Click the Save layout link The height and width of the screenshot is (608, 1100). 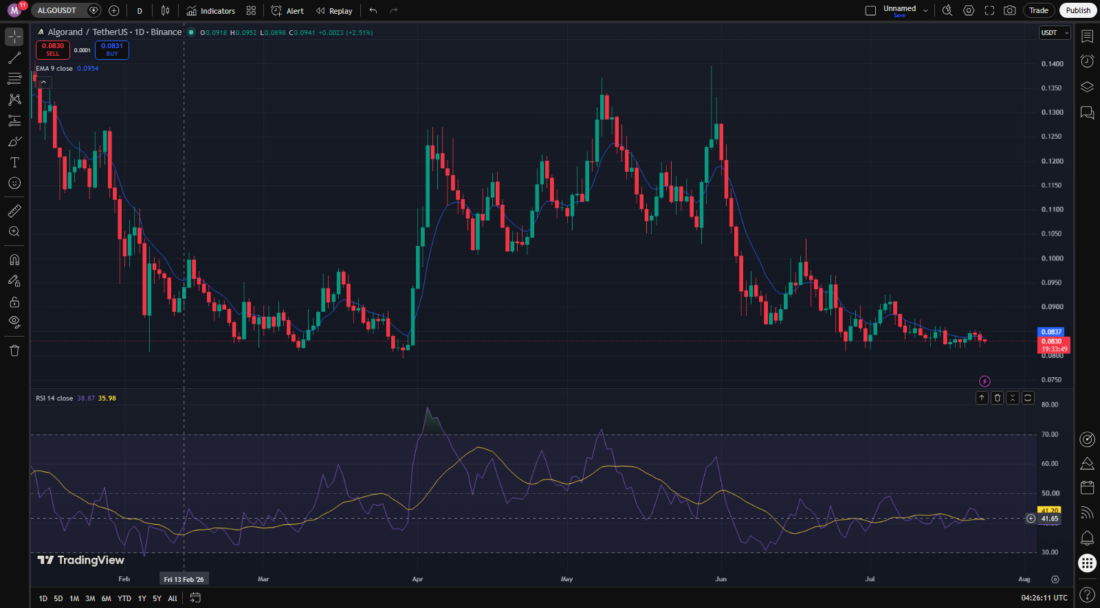(x=899, y=15)
